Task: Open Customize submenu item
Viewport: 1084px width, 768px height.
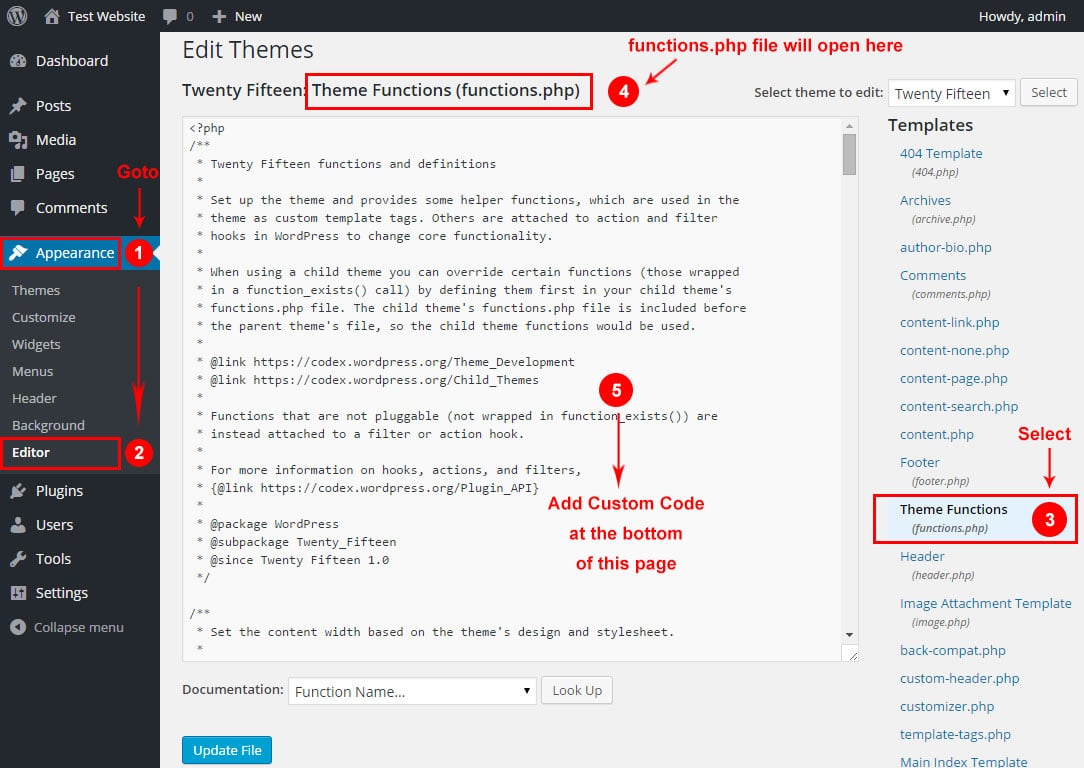Action: coord(44,317)
